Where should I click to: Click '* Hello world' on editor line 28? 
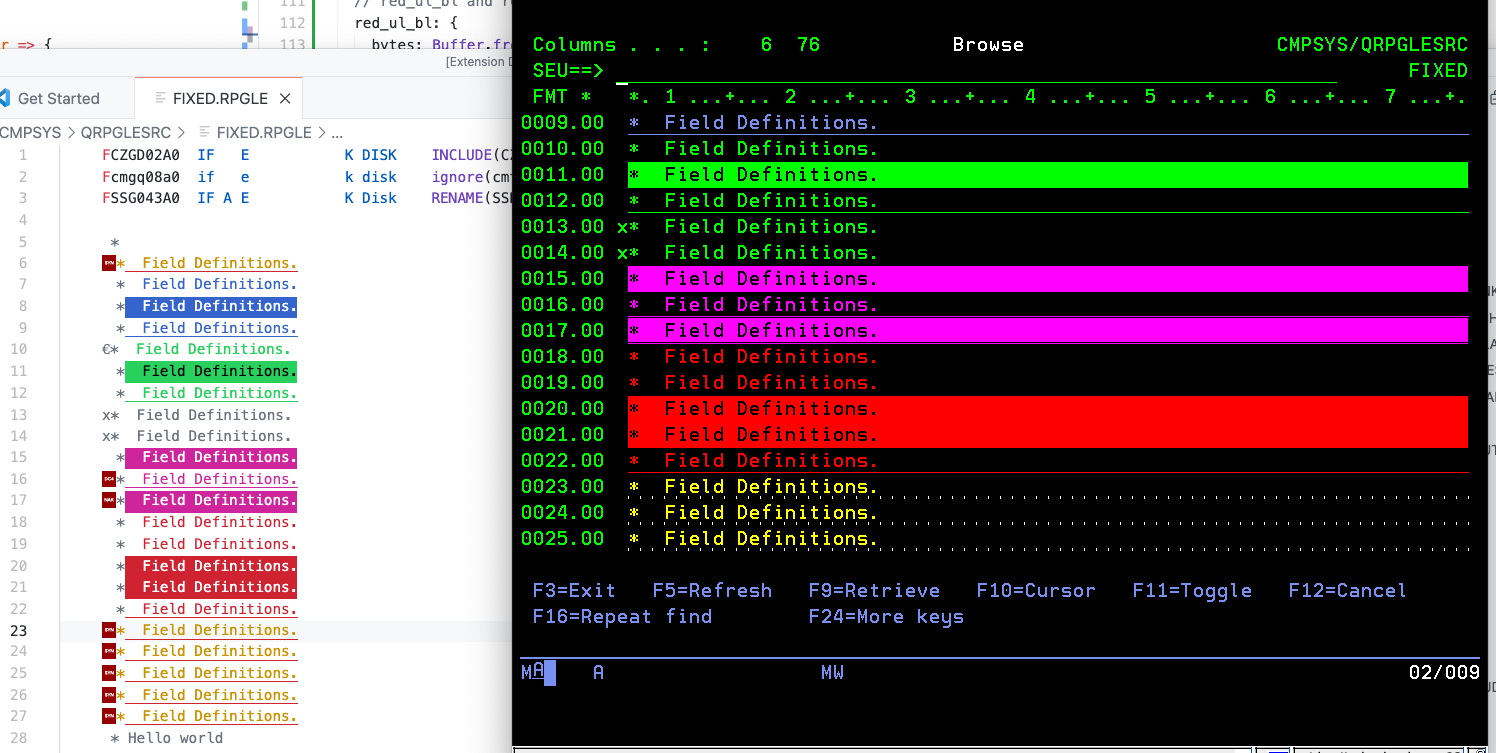(167, 738)
